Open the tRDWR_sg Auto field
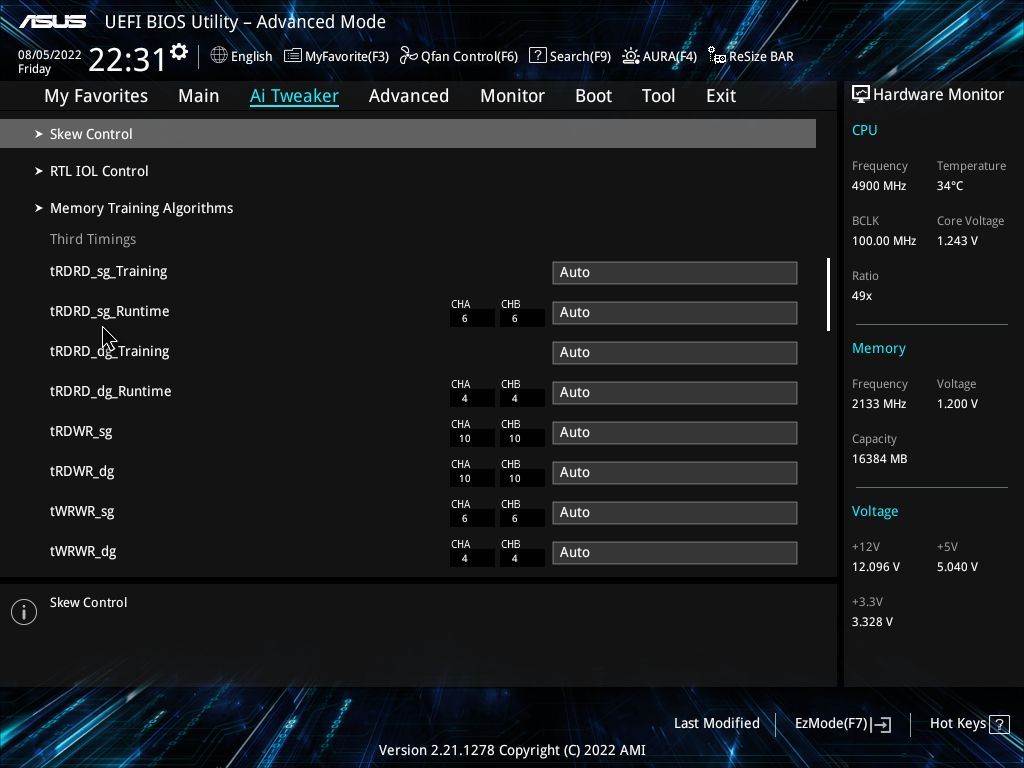This screenshot has width=1024, height=768. pyautogui.click(x=675, y=433)
